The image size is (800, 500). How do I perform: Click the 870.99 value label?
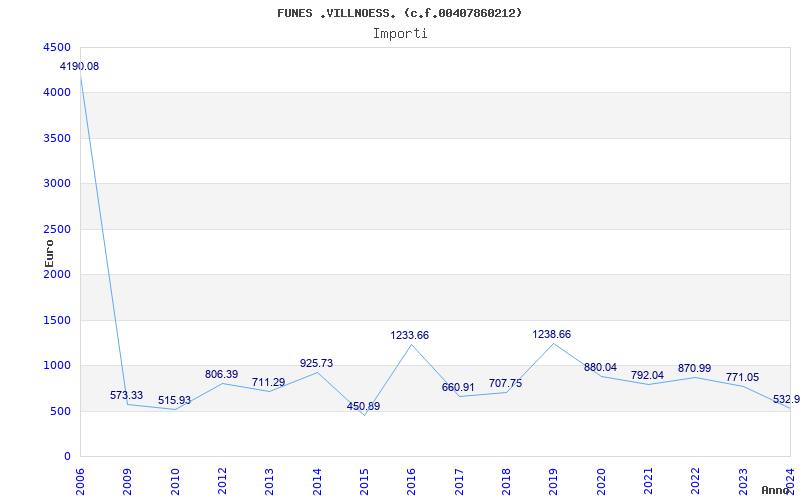(x=695, y=368)
